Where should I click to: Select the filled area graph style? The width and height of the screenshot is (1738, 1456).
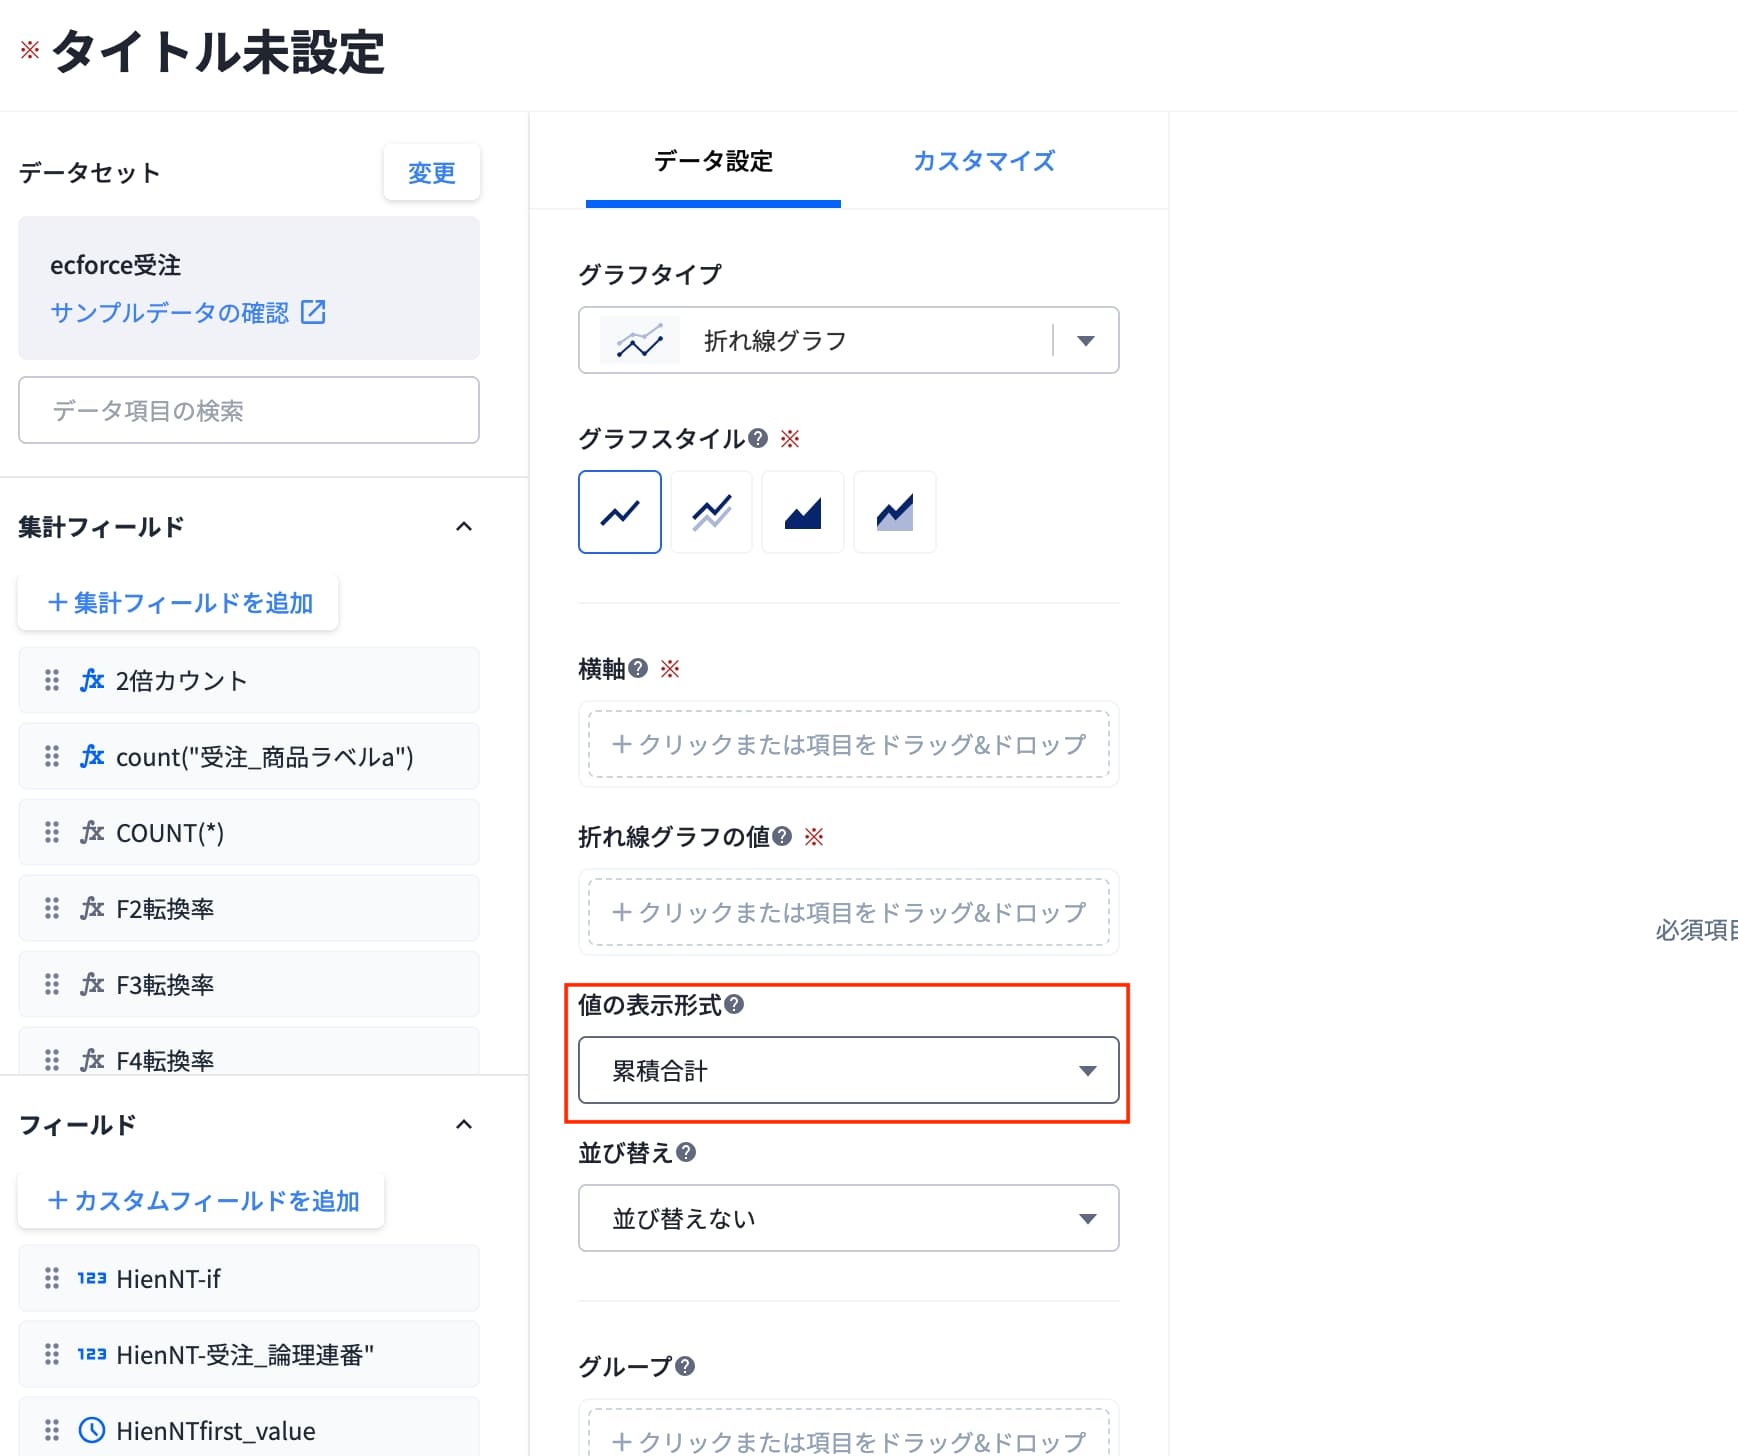click(x=803, y=512)
